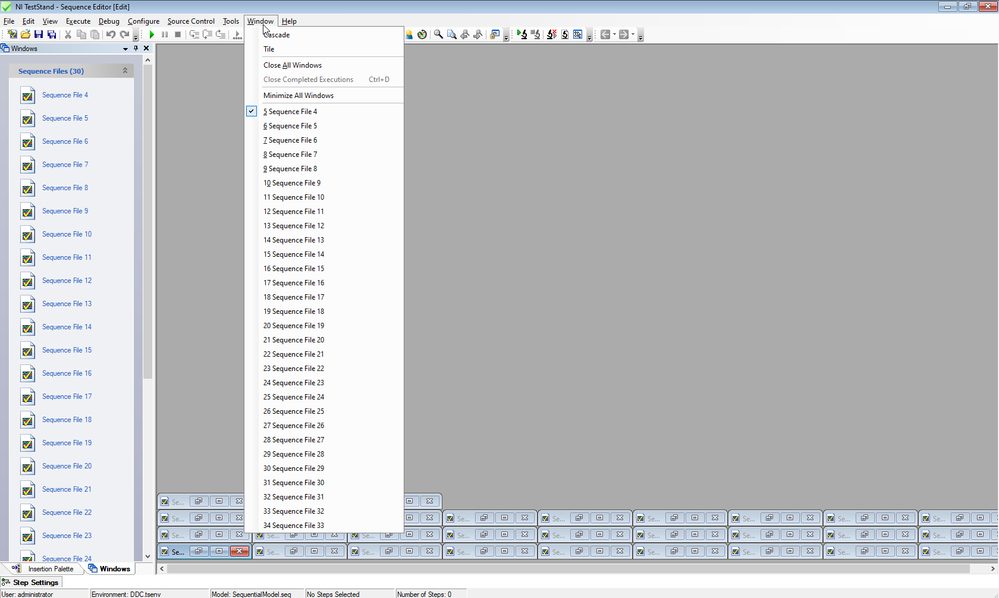Open the navigation toolbar overflow options arrow

640,36
